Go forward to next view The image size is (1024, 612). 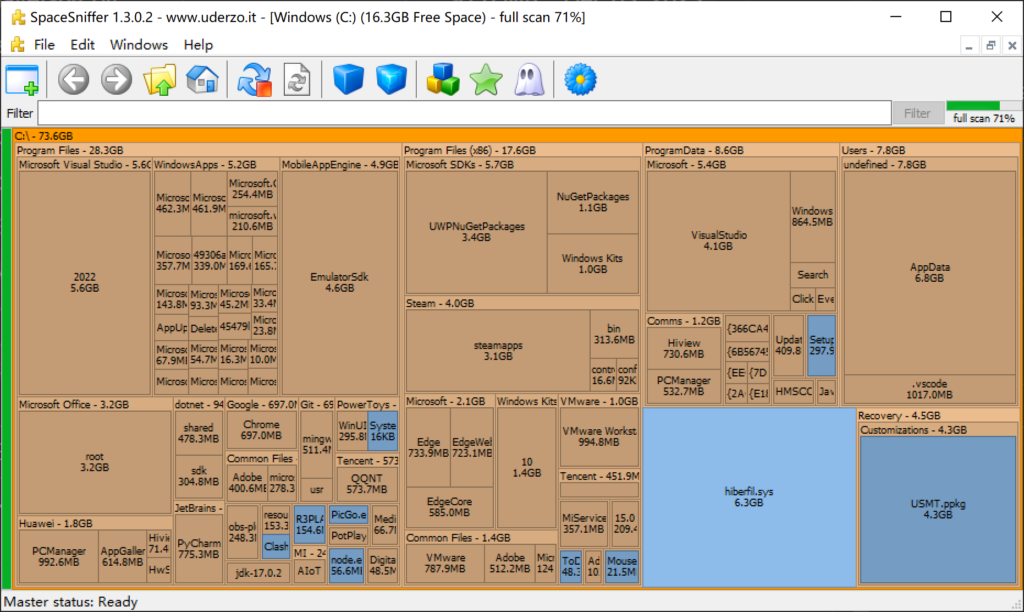(116, 80)
